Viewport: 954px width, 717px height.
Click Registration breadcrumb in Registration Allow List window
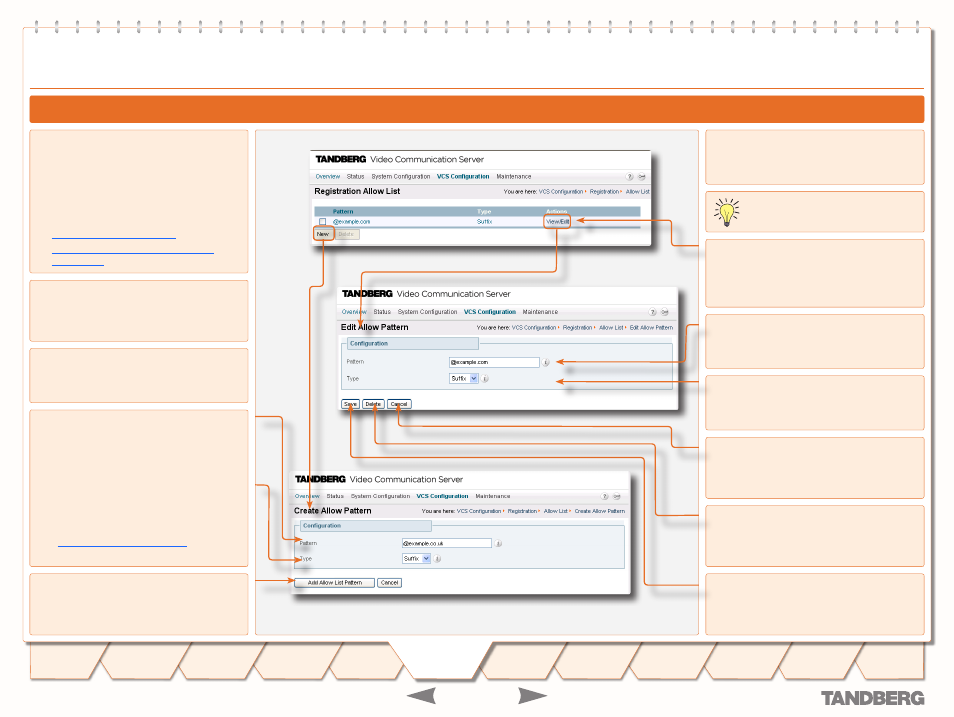pos(604,191)
